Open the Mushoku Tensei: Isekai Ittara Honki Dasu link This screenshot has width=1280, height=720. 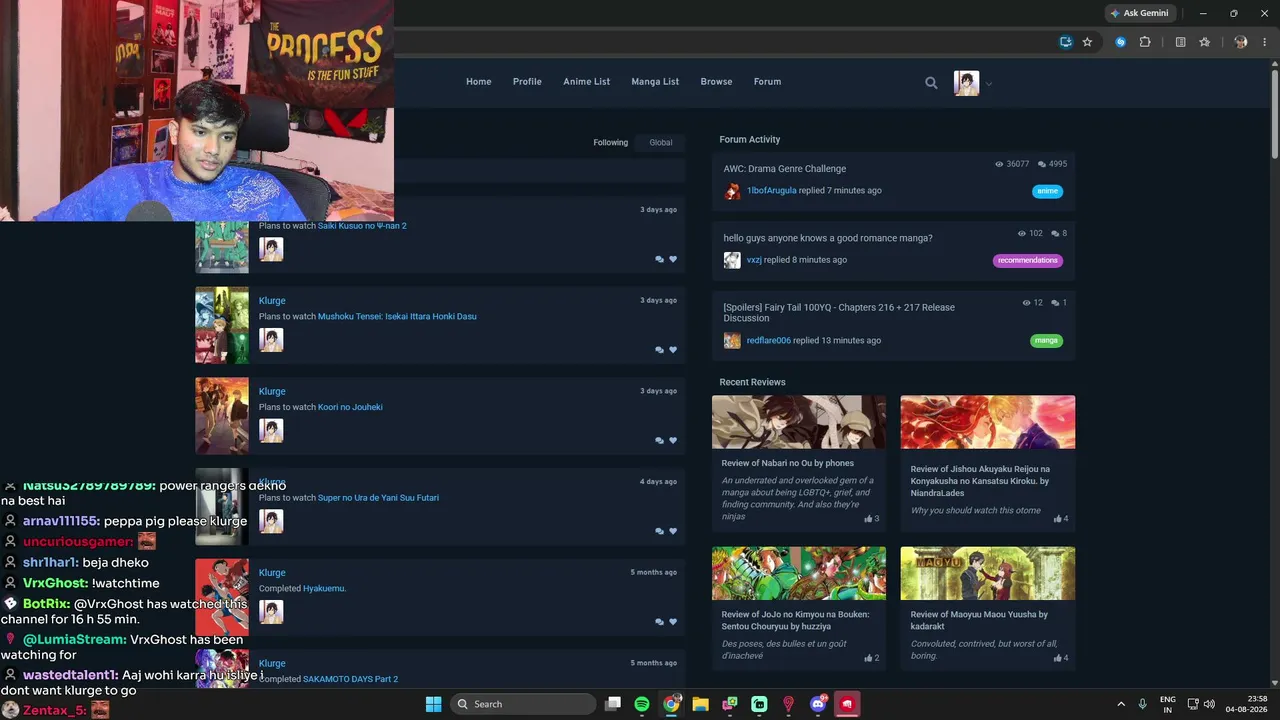coord(397,317)
